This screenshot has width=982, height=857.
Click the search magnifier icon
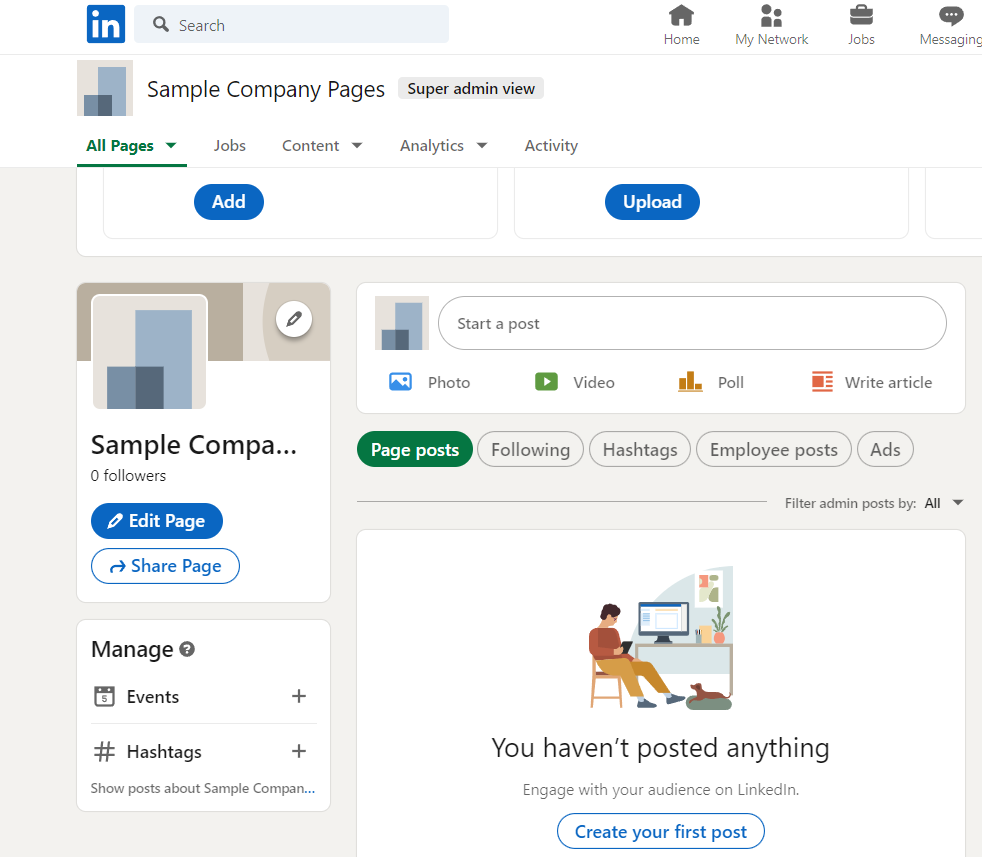tap(161, 24)
